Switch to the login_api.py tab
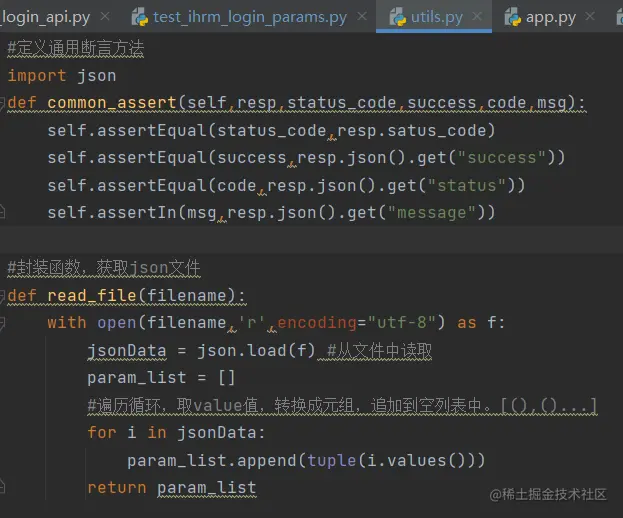623x518 pixels. click(45, 17)
